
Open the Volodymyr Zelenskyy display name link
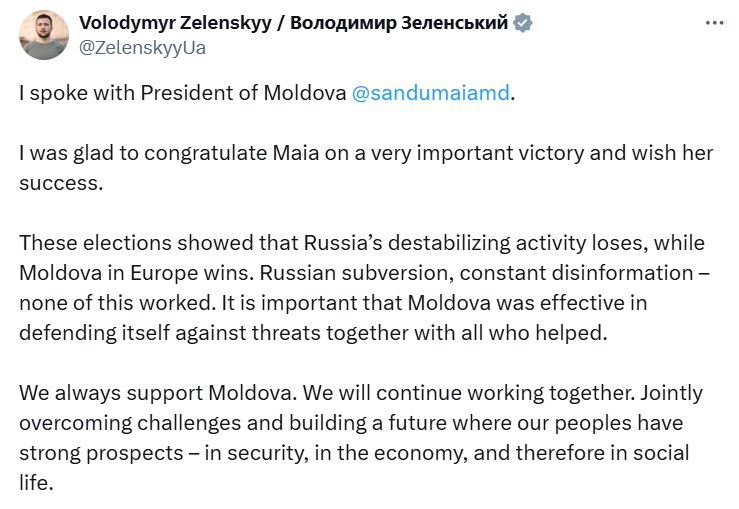(175, 23)
